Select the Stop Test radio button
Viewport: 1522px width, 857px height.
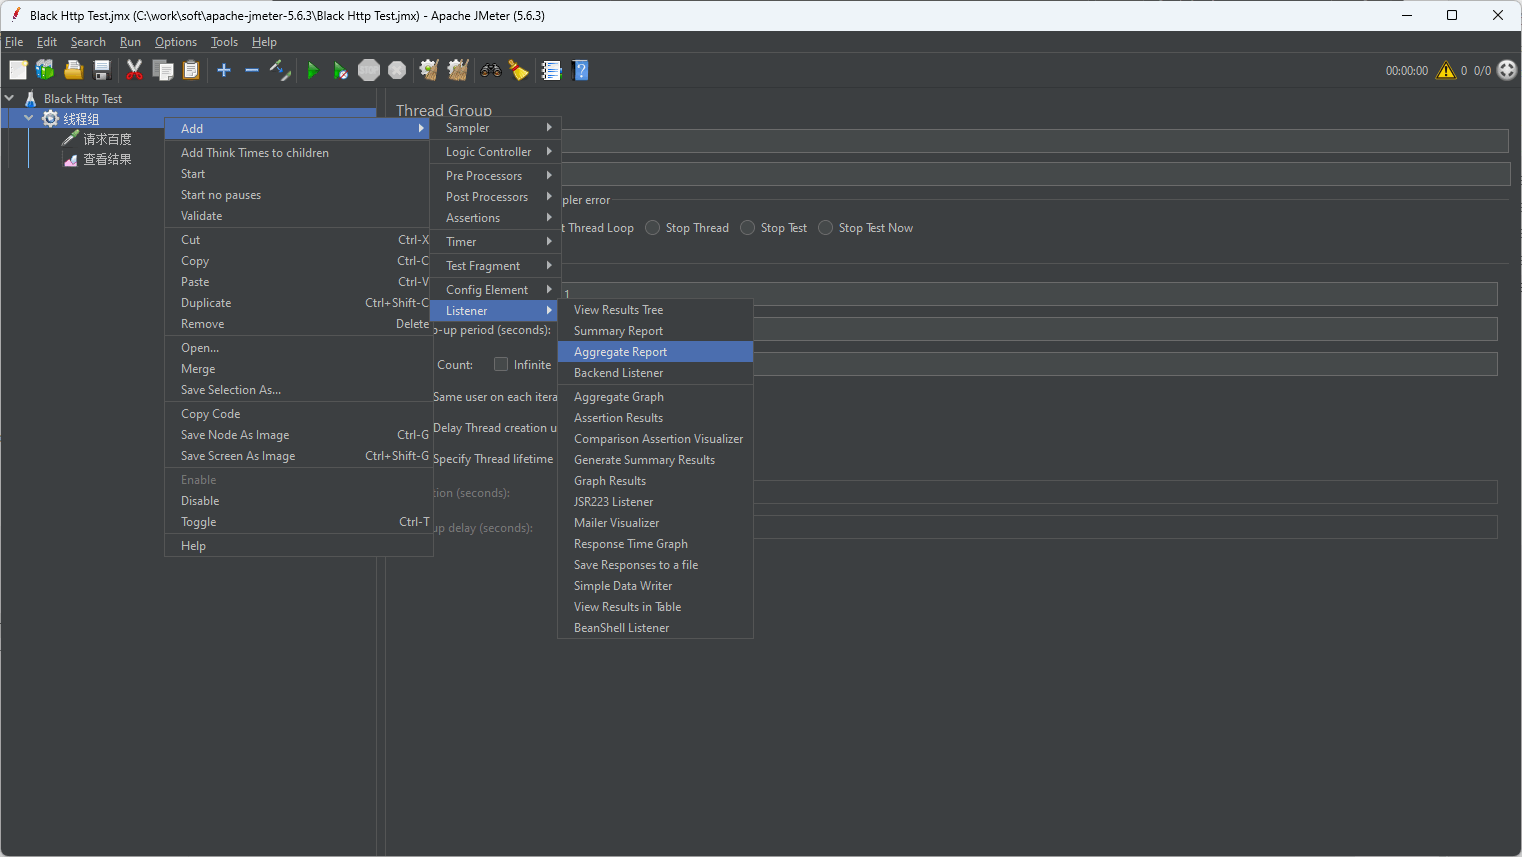point(747,228)
